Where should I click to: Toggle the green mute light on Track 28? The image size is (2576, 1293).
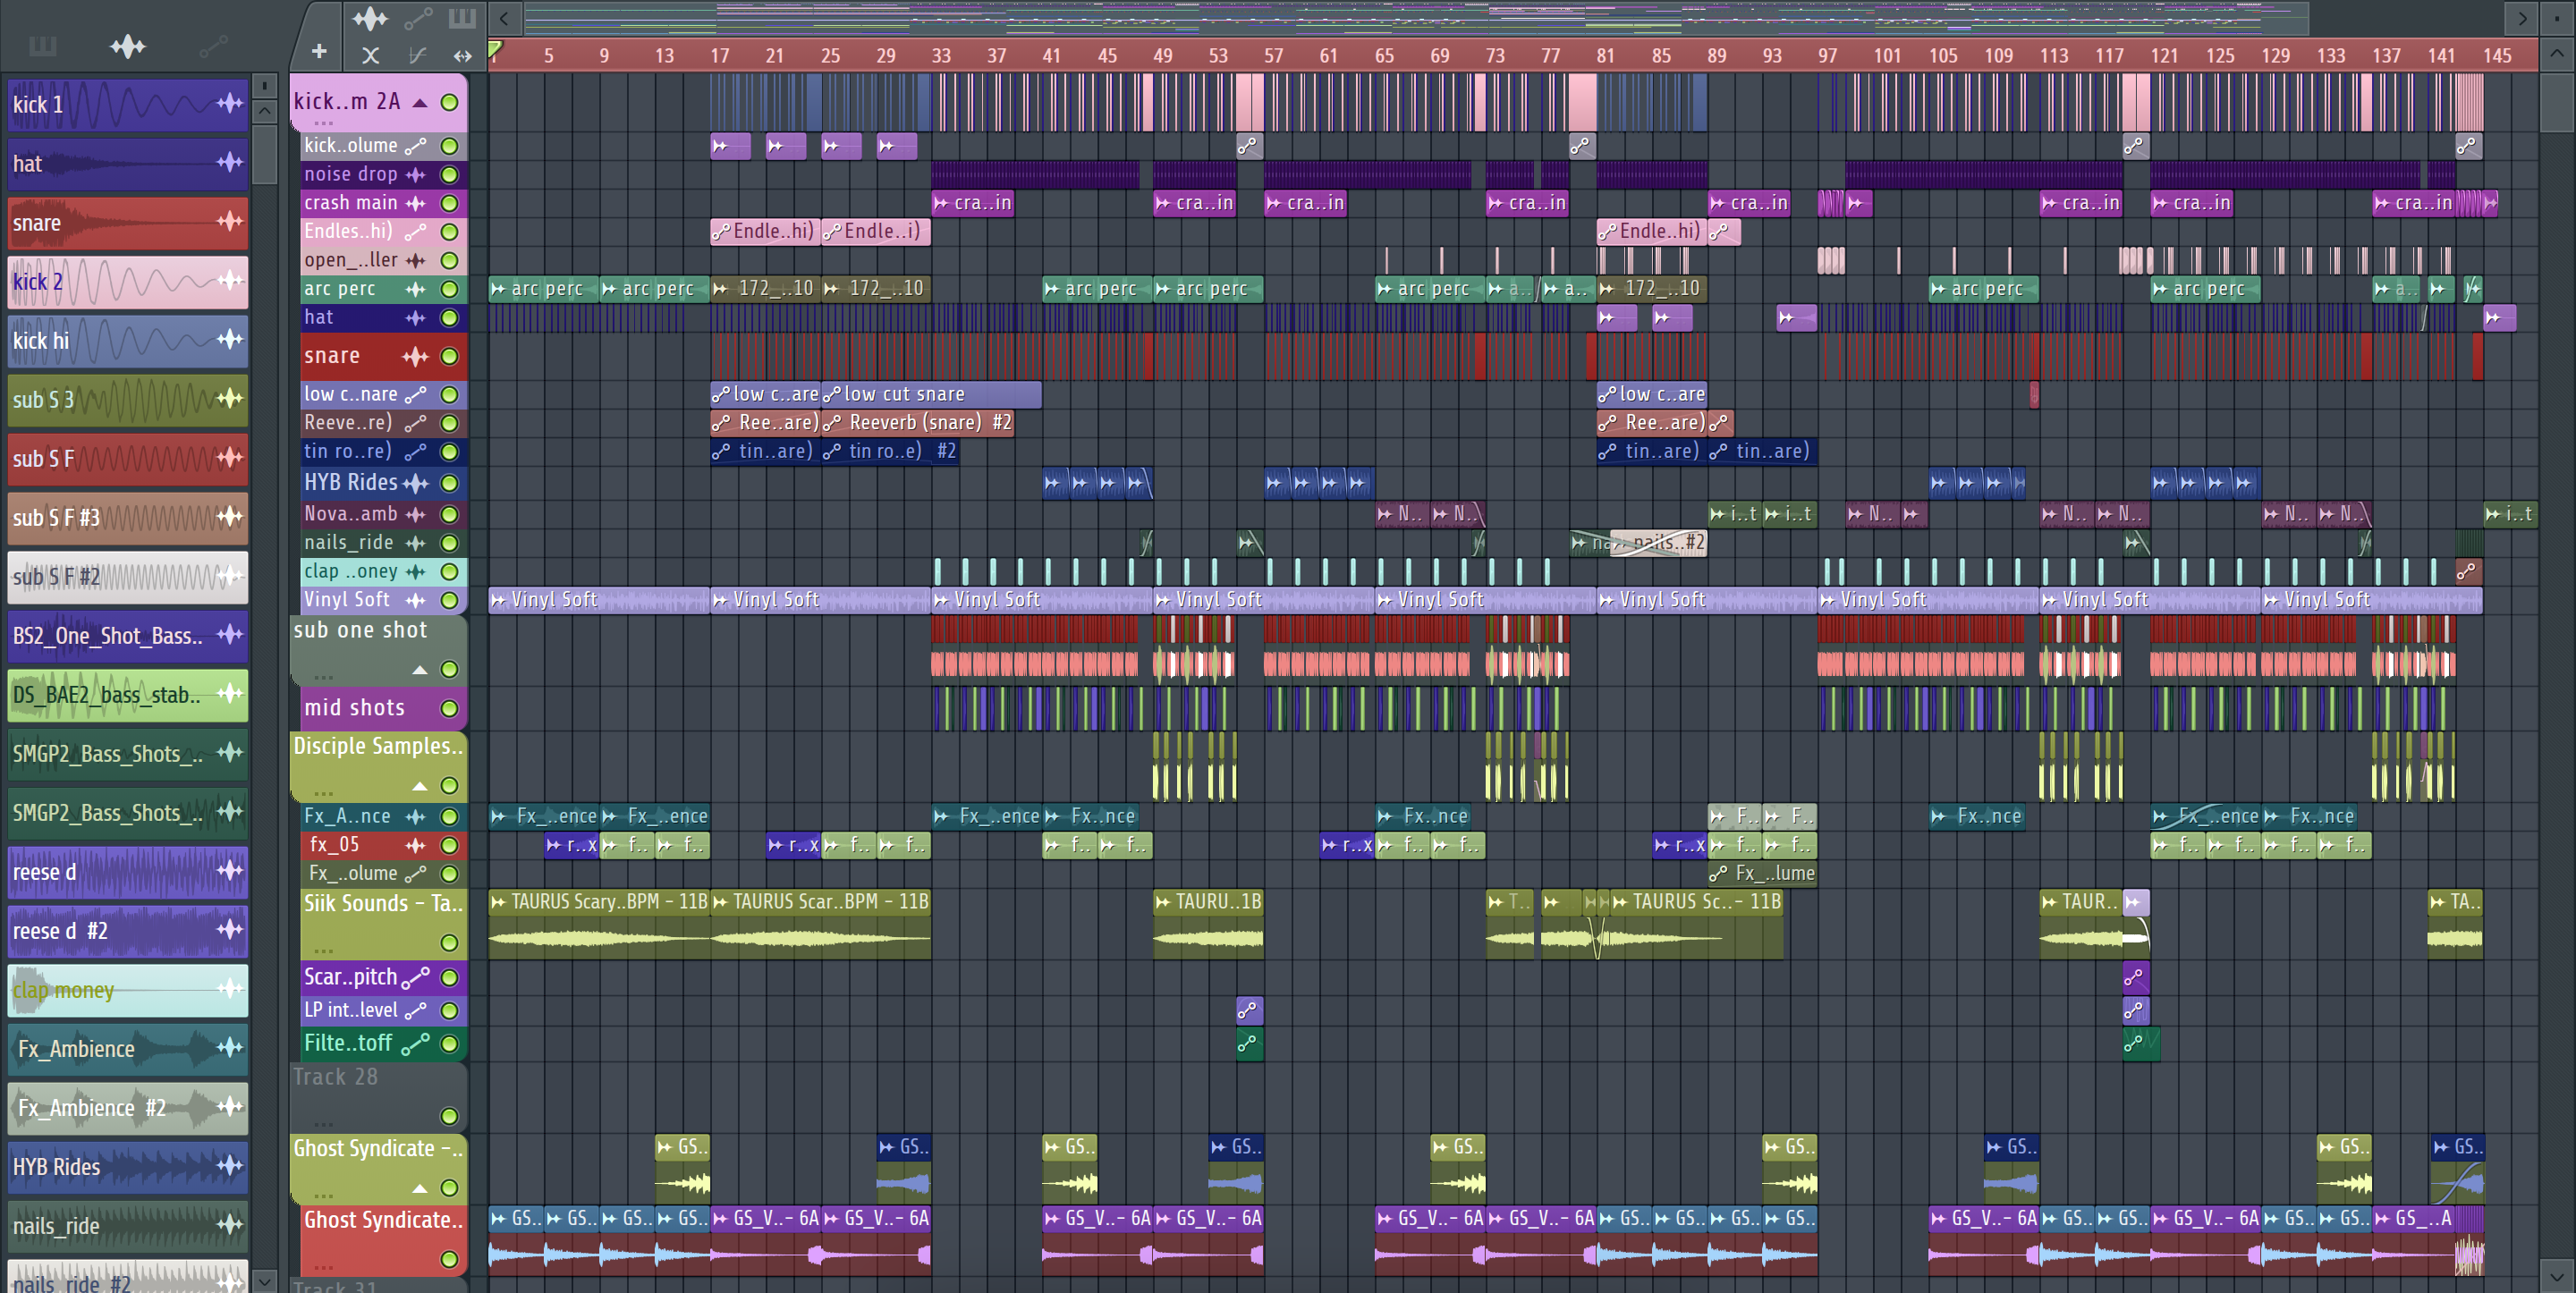[x=450, y=1115]
